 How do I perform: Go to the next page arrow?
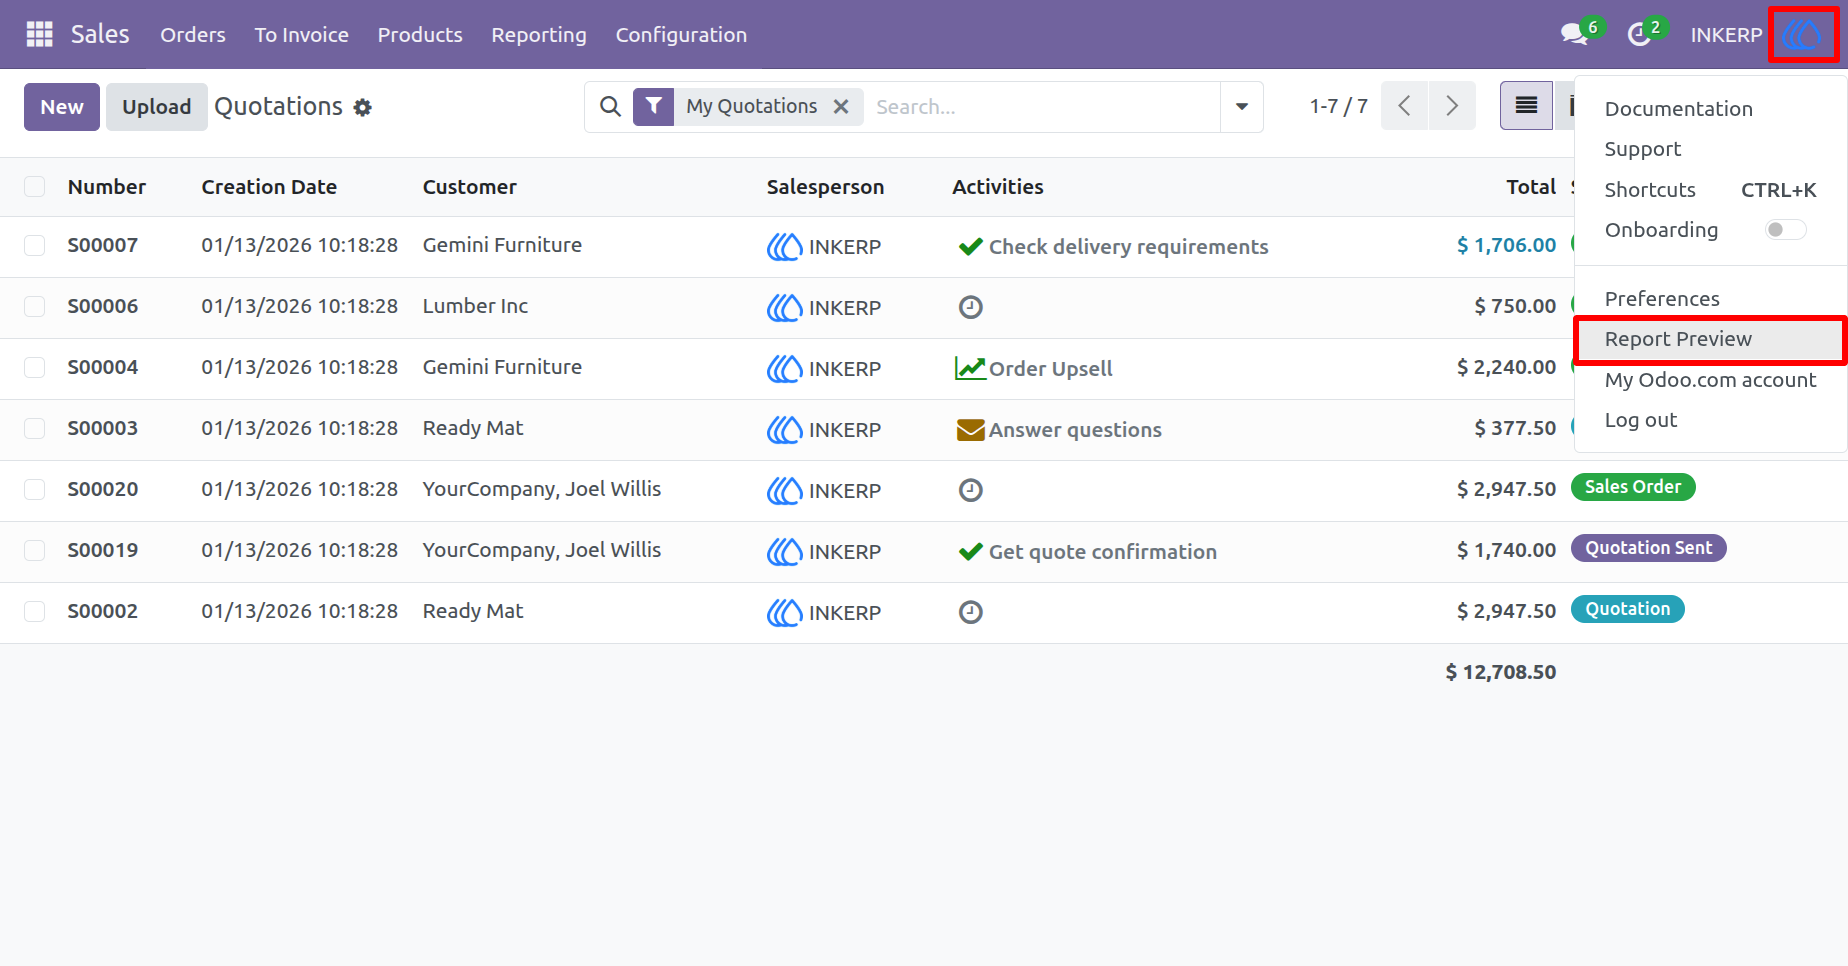tap(1452, 106)
